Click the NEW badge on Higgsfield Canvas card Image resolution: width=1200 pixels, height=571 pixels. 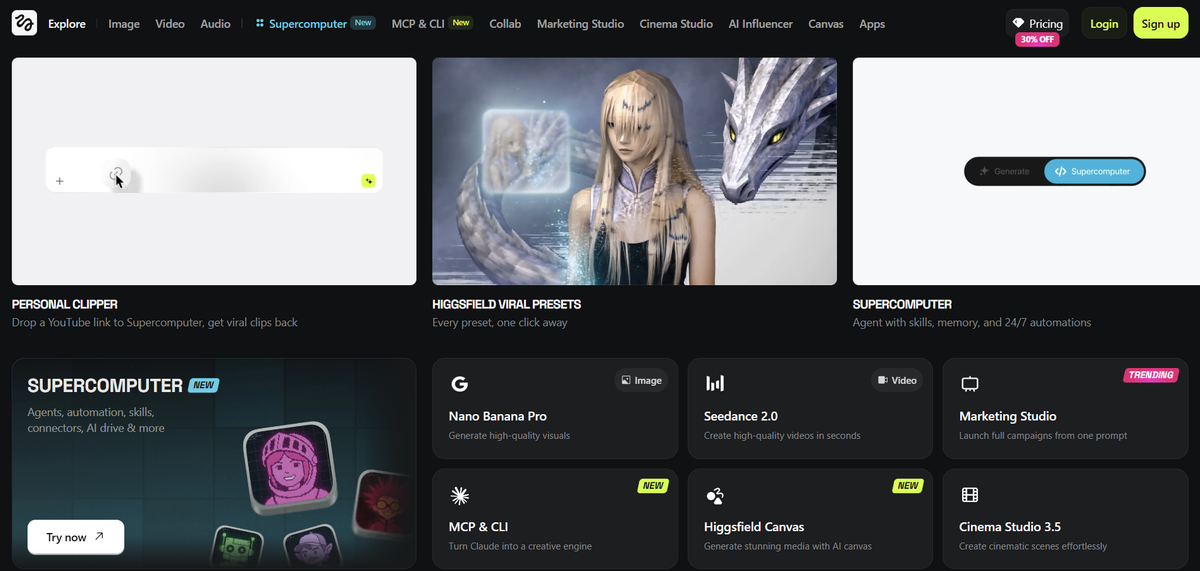907,486
